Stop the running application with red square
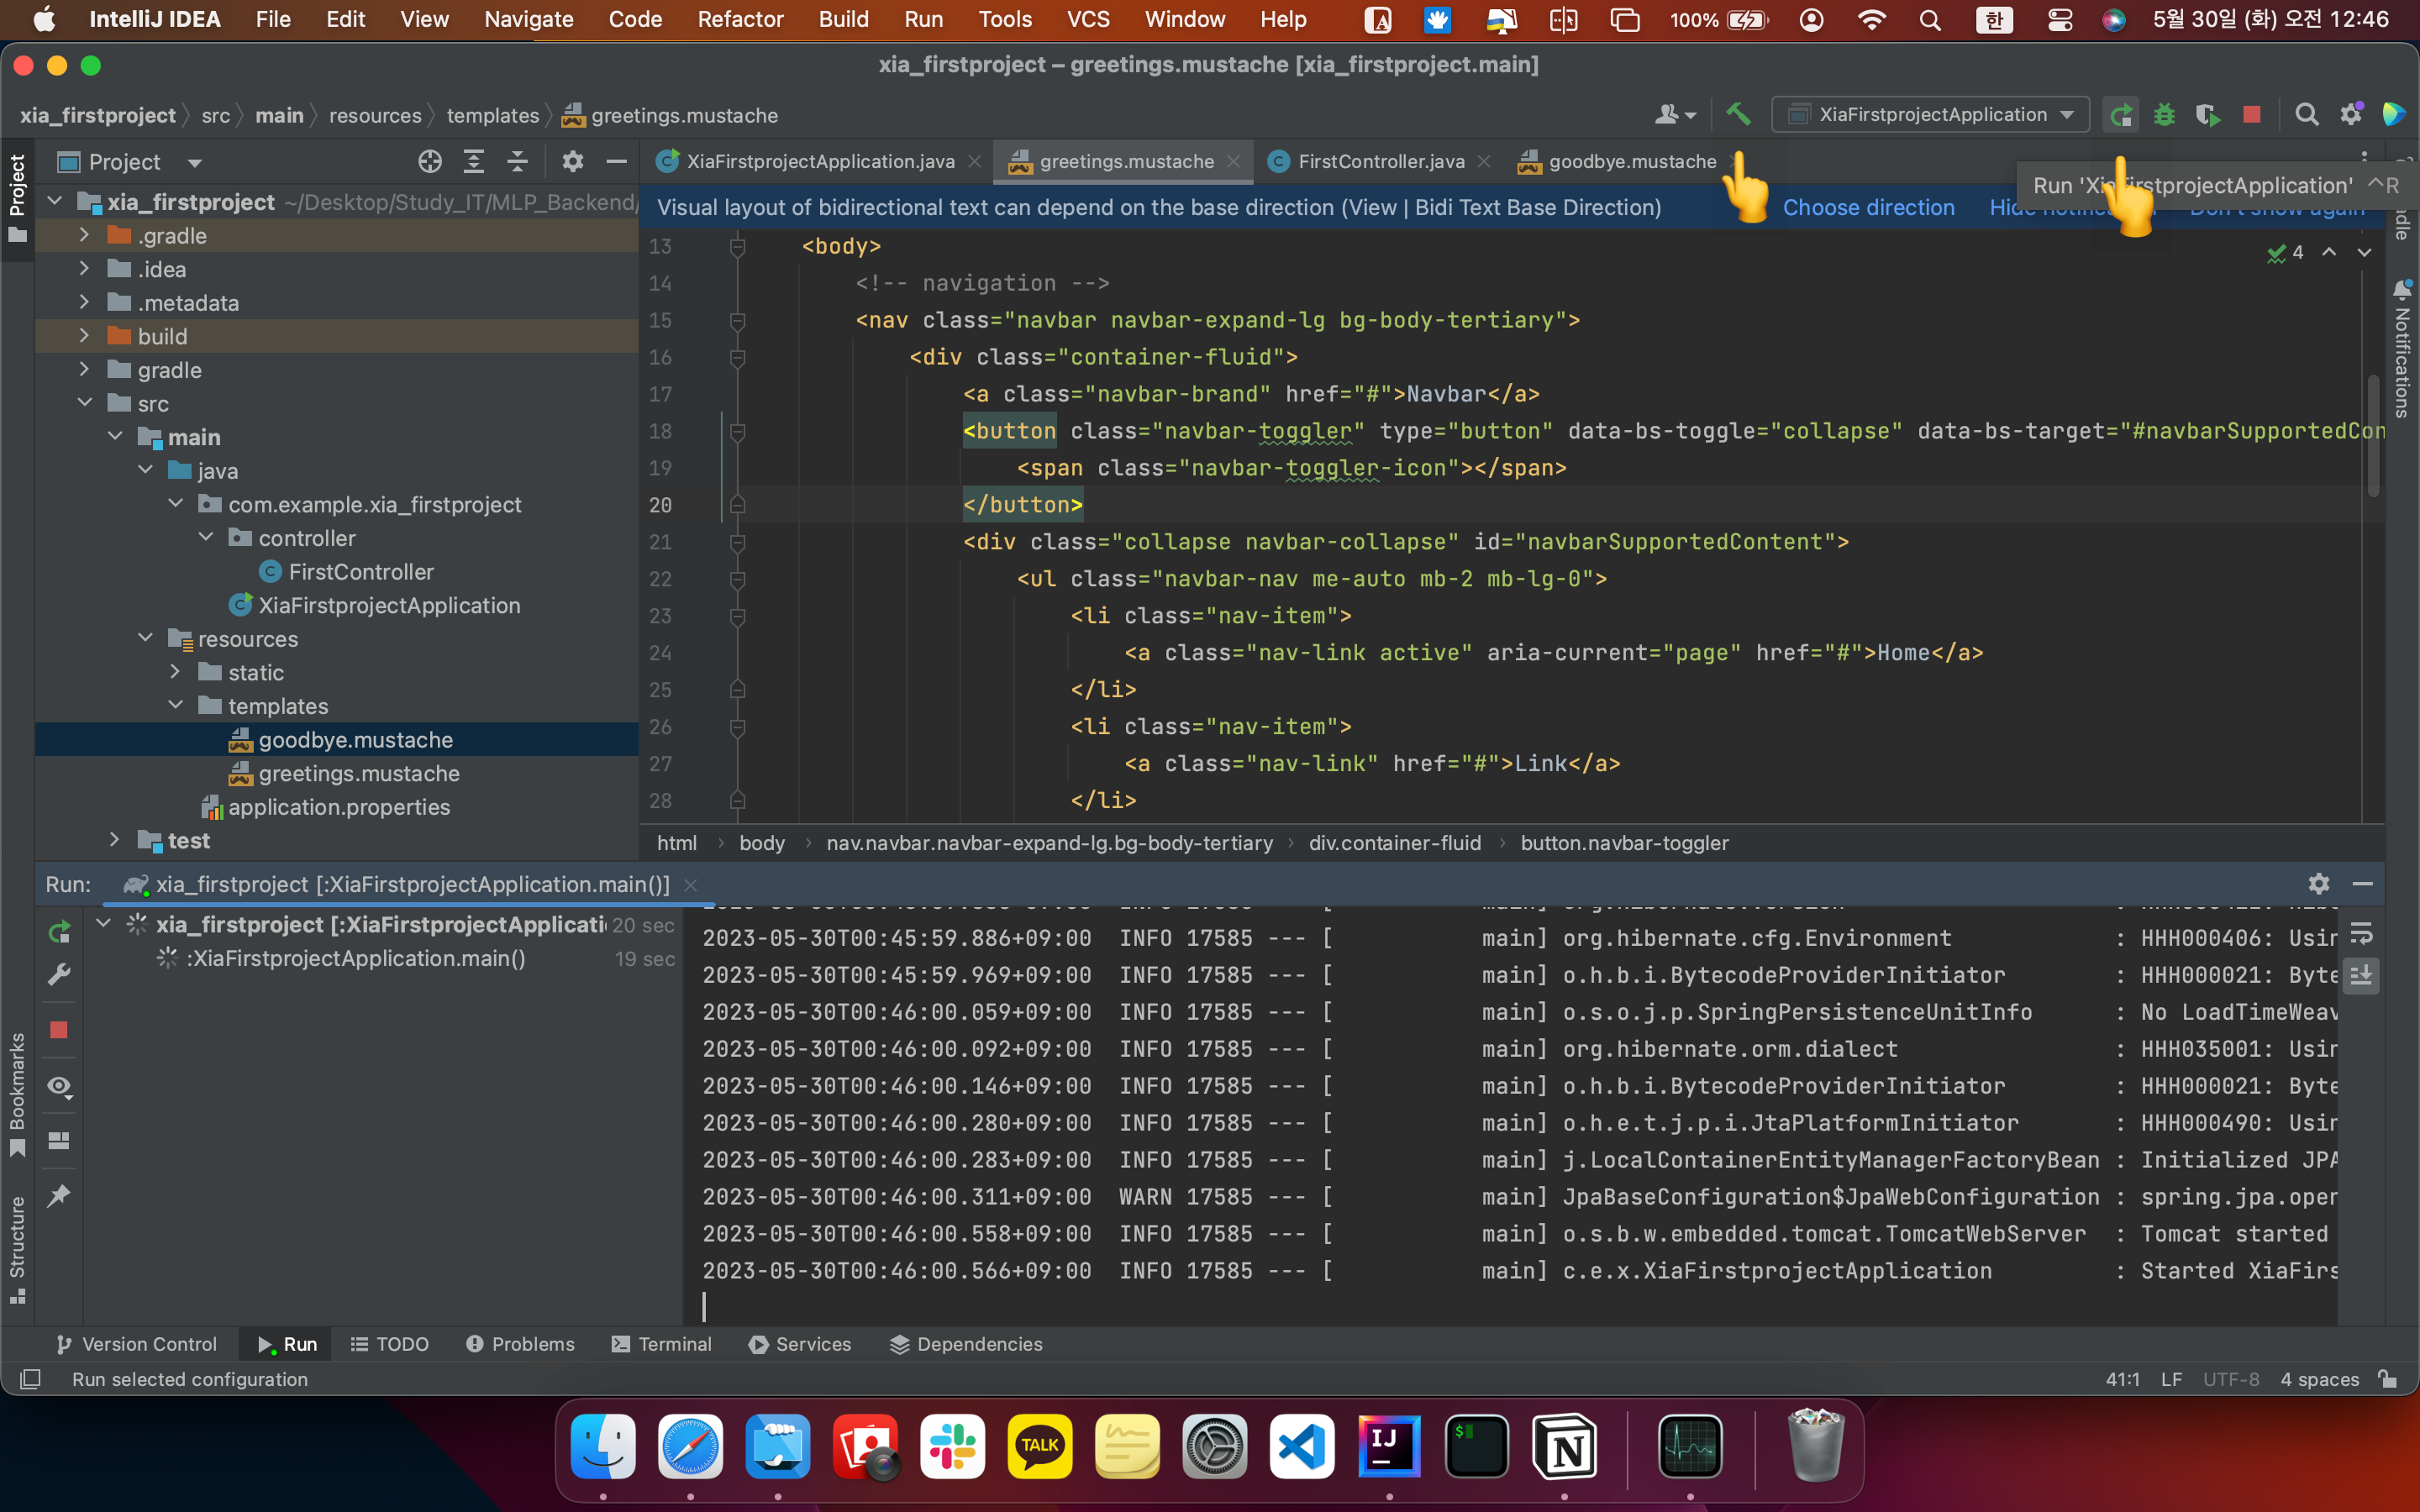The width and height of the screenshot is (2420, 1512). point(2251,115)
